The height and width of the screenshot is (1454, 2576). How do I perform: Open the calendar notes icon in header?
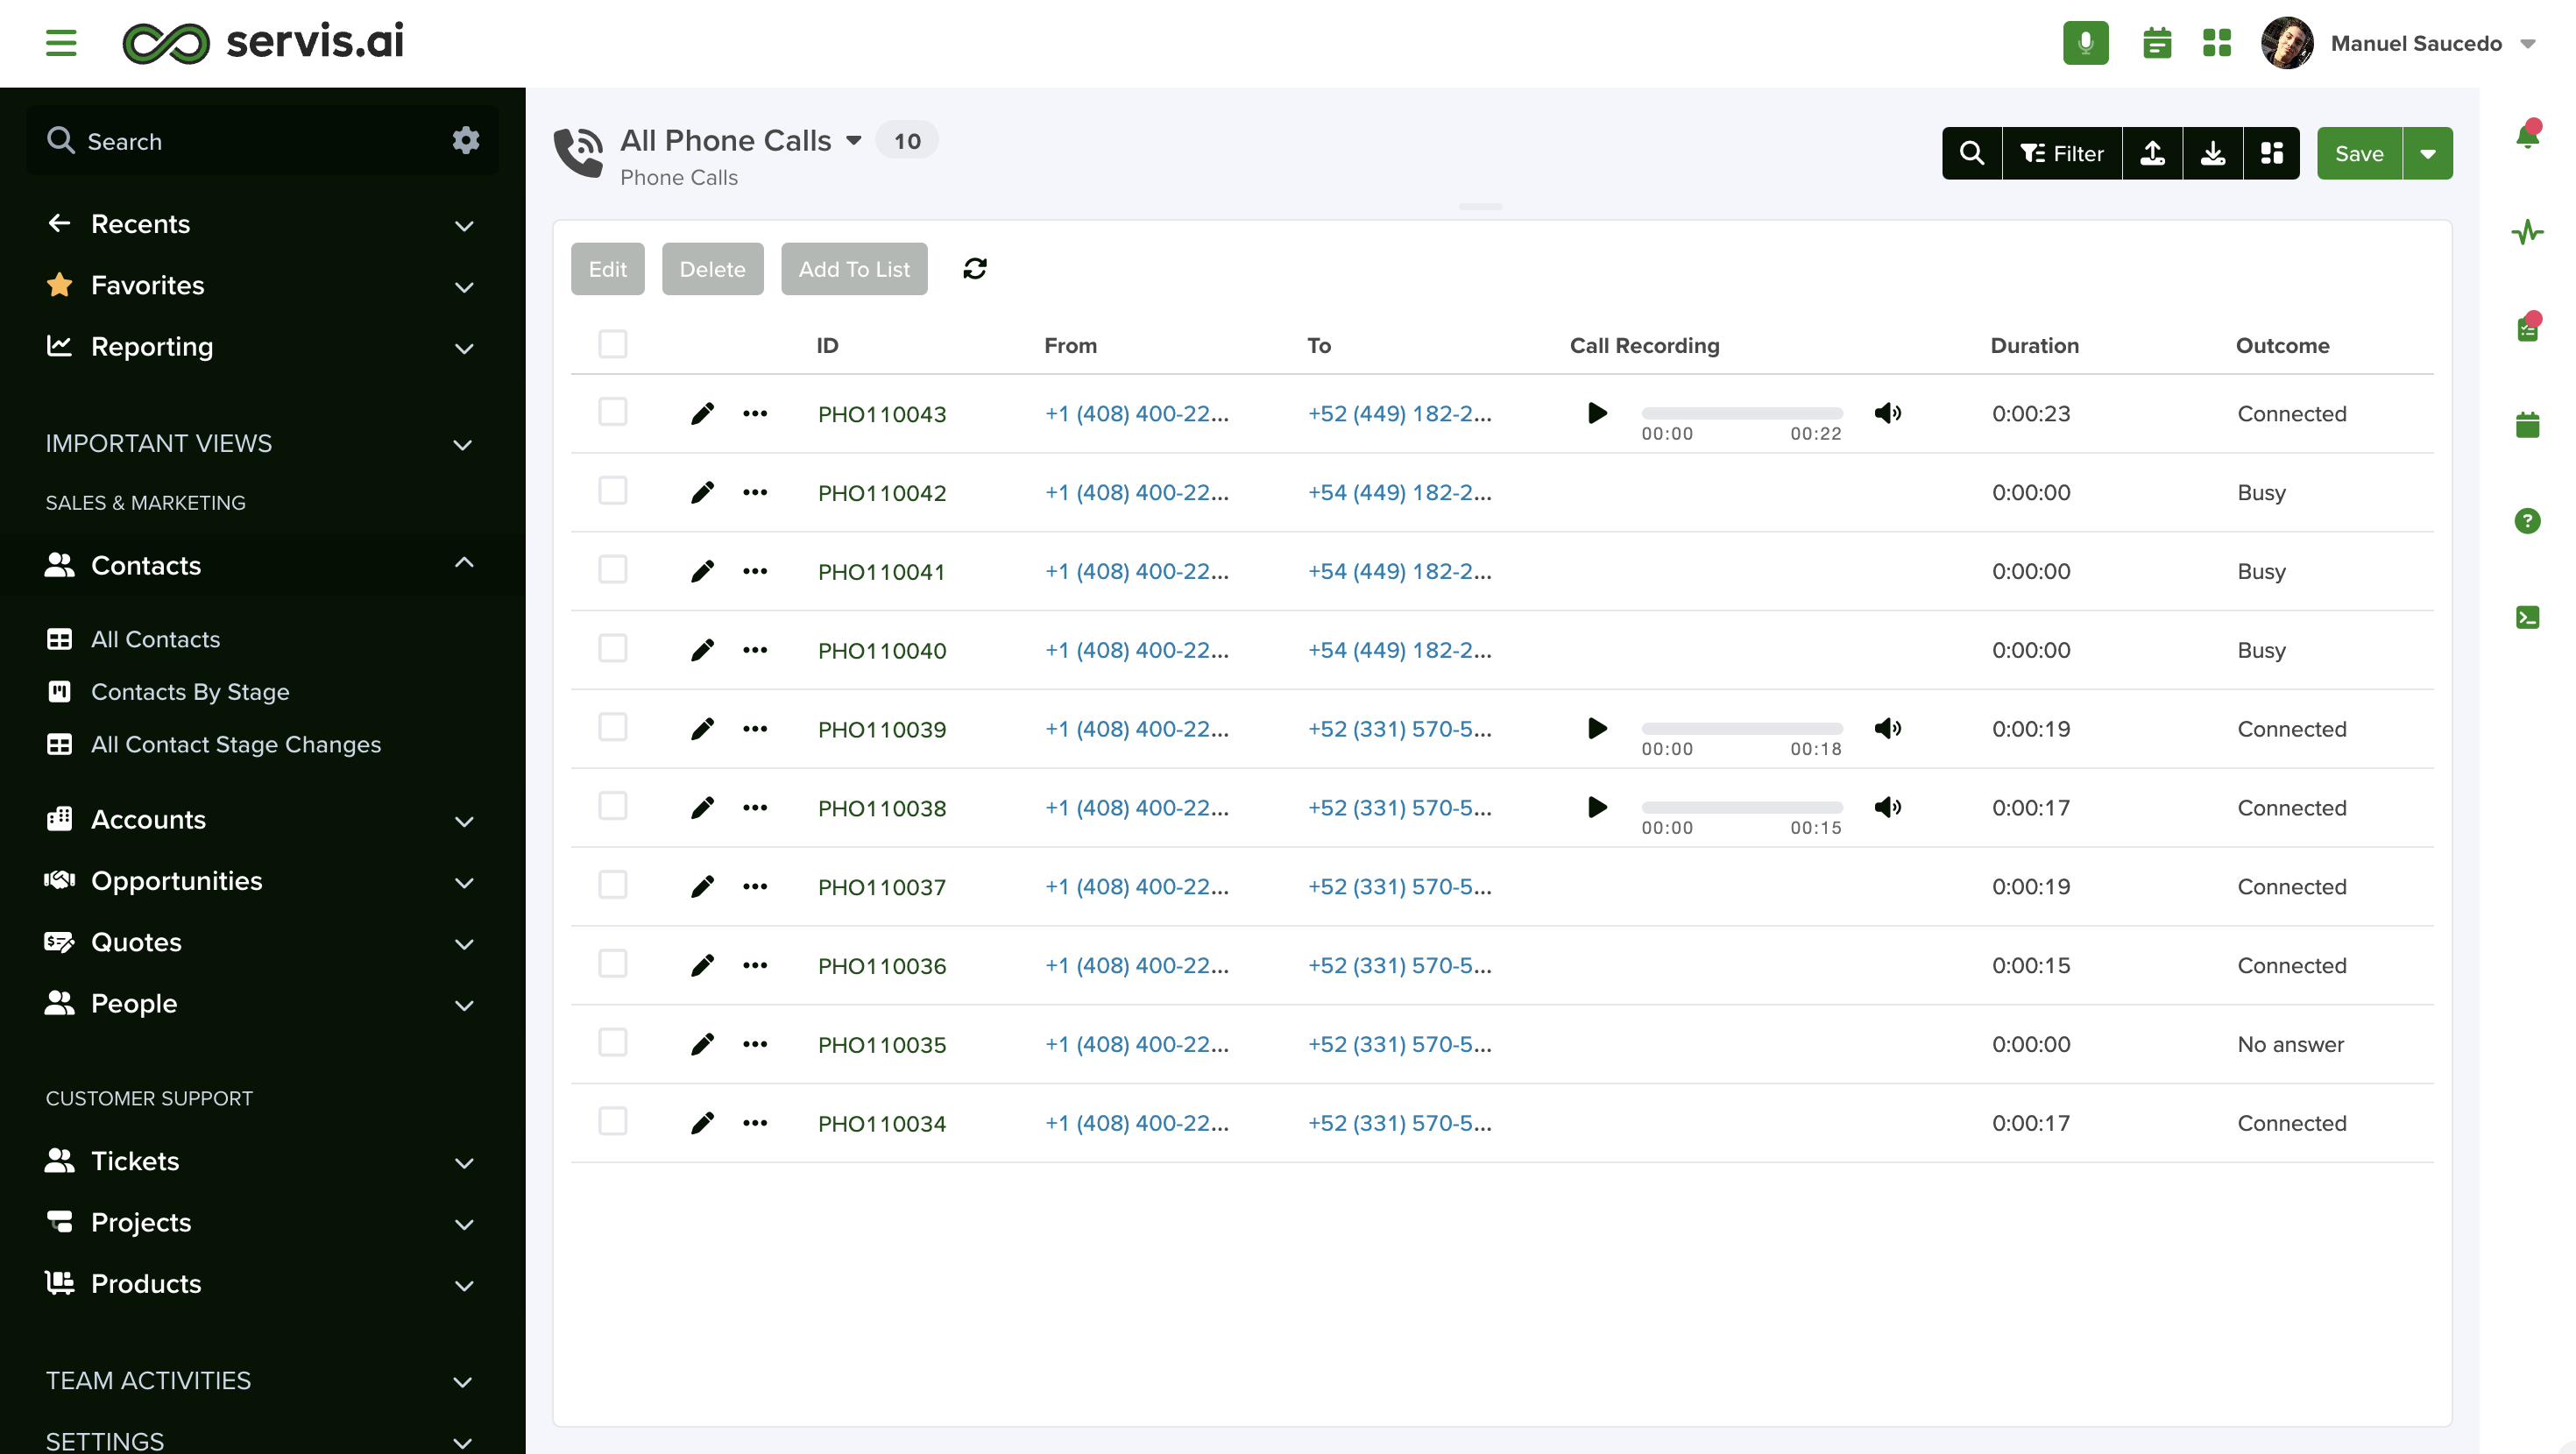click(2157, 43)
